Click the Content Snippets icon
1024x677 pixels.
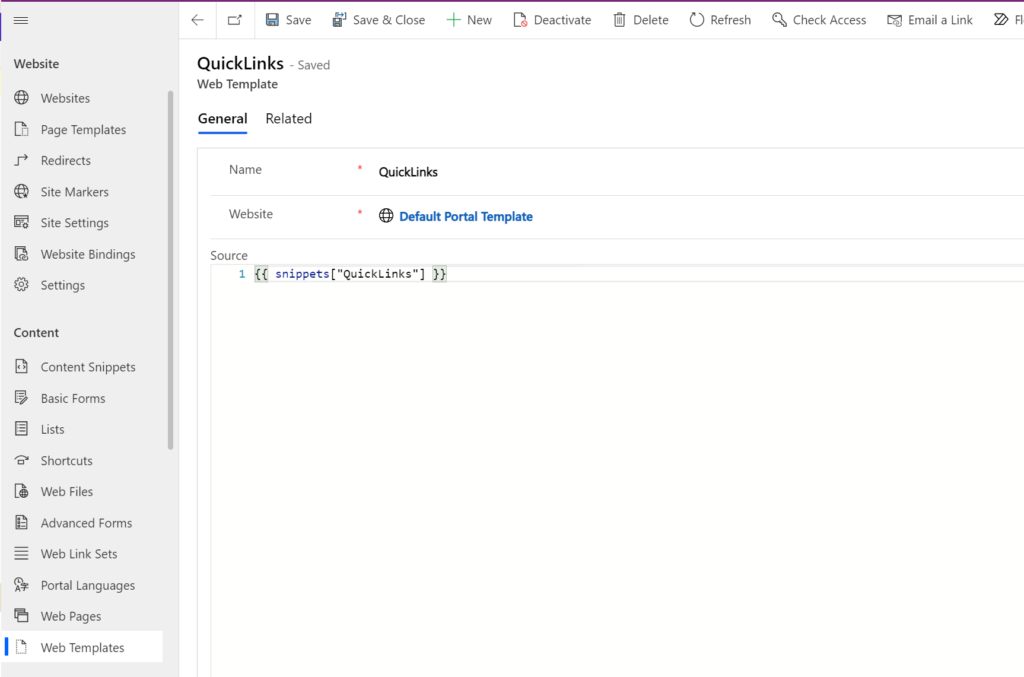[22, 367]
